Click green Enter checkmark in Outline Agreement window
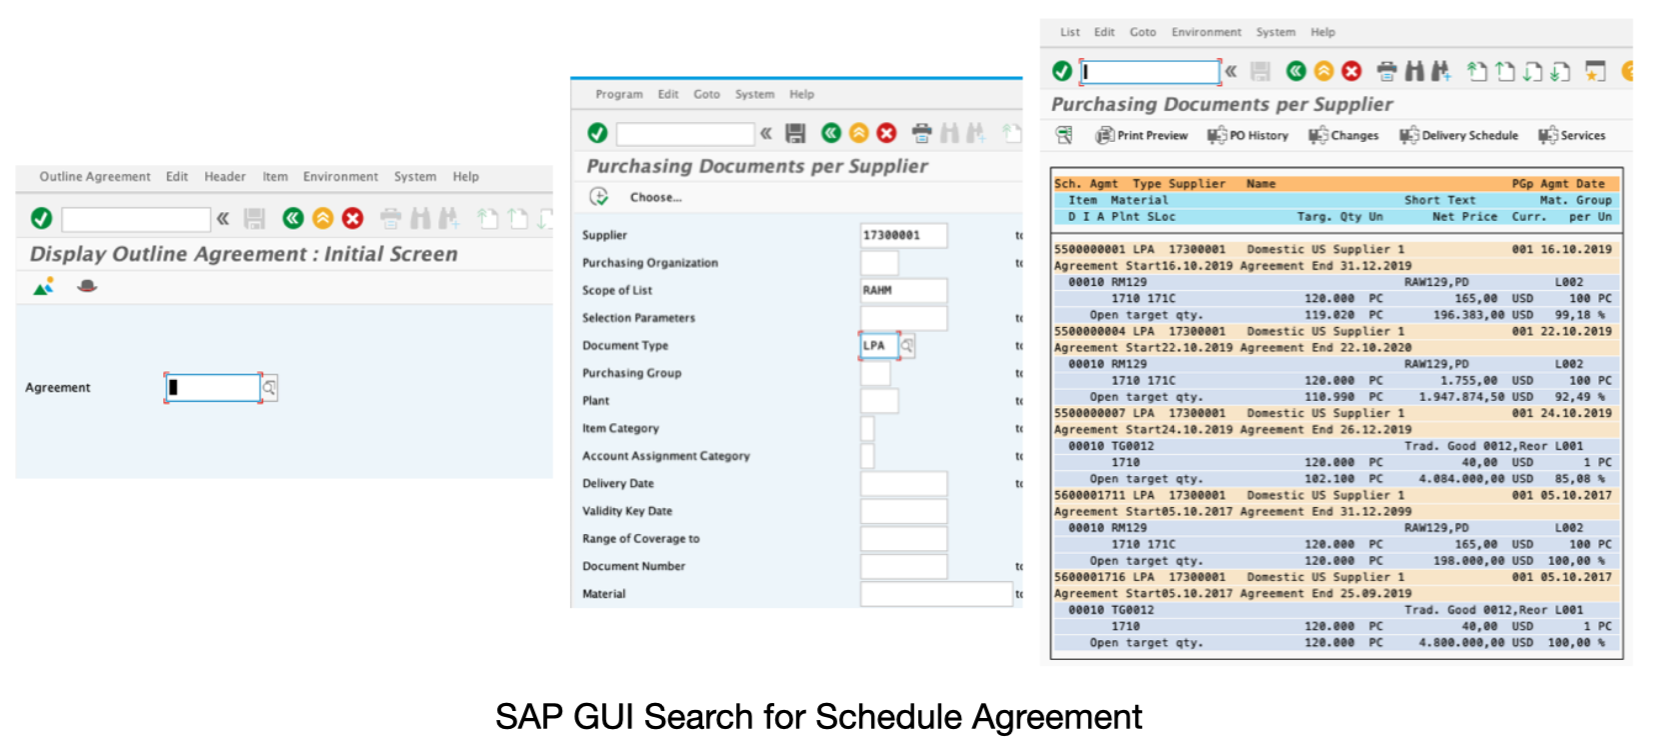The width and height of the screenshot is (1655, 744). [41, 218]
